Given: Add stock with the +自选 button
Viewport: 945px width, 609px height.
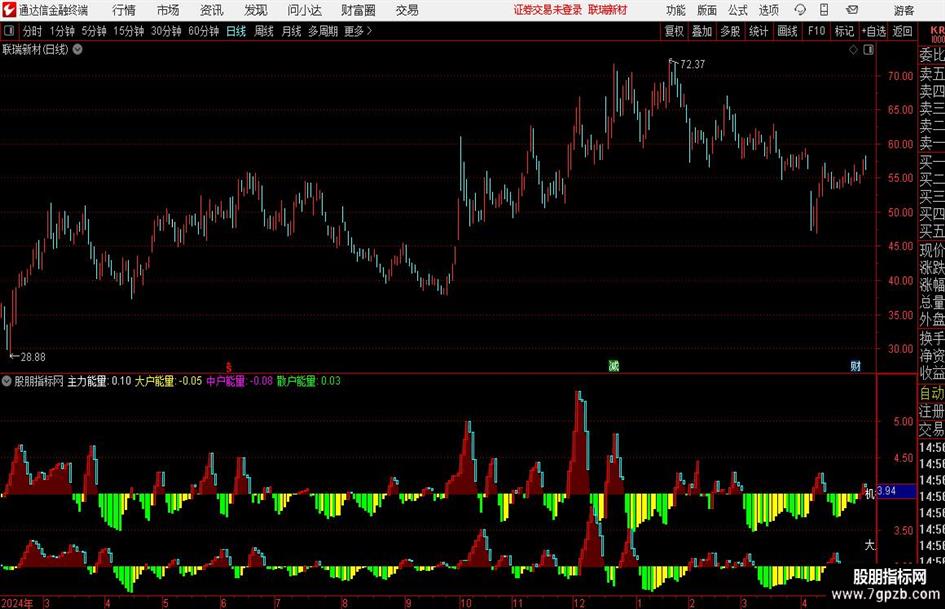Looking at the screenshot, I should click(874, 31).
